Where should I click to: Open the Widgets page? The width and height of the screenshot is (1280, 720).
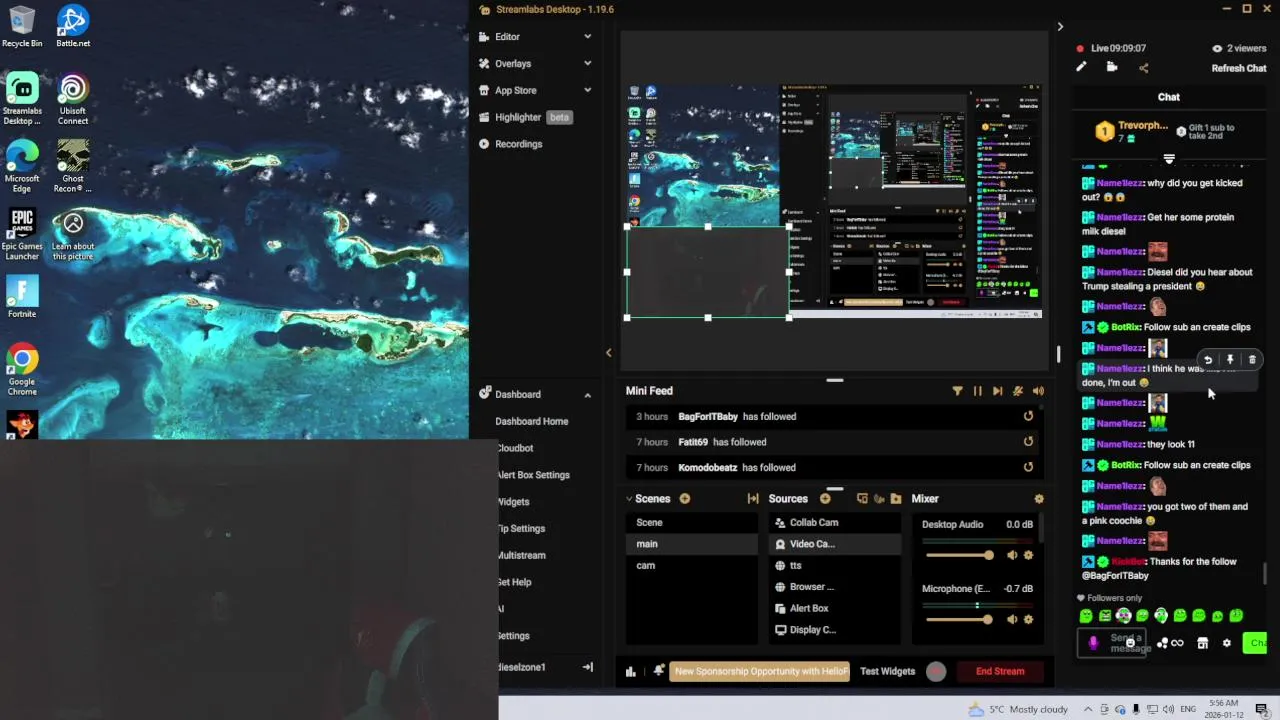point(514,502)
